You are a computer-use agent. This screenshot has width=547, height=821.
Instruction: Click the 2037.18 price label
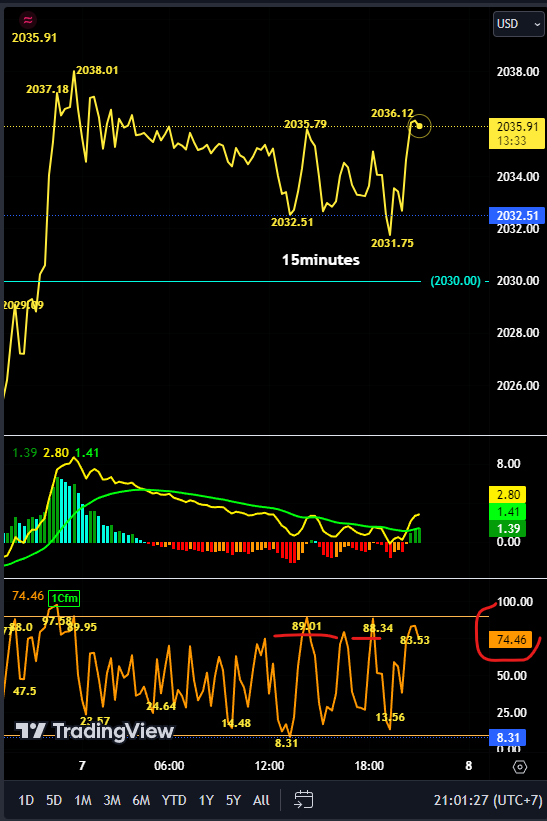[47, 89]
